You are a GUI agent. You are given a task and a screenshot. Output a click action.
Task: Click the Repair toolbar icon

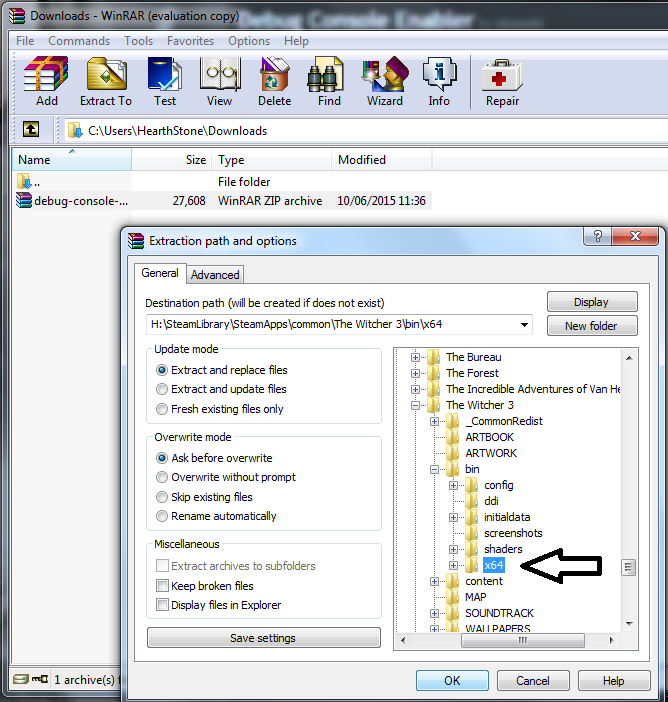click(502, 75)
